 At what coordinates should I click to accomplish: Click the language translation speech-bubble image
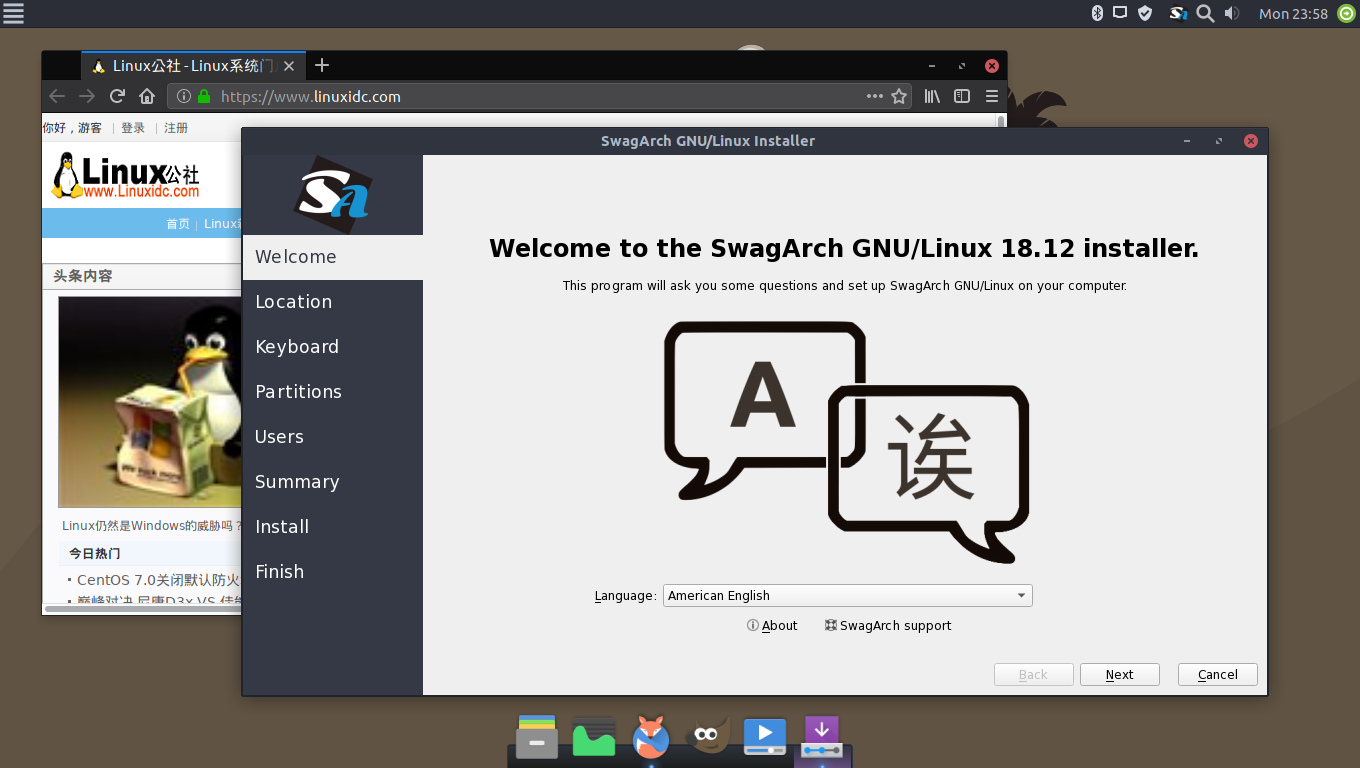(x=846, y=442)
